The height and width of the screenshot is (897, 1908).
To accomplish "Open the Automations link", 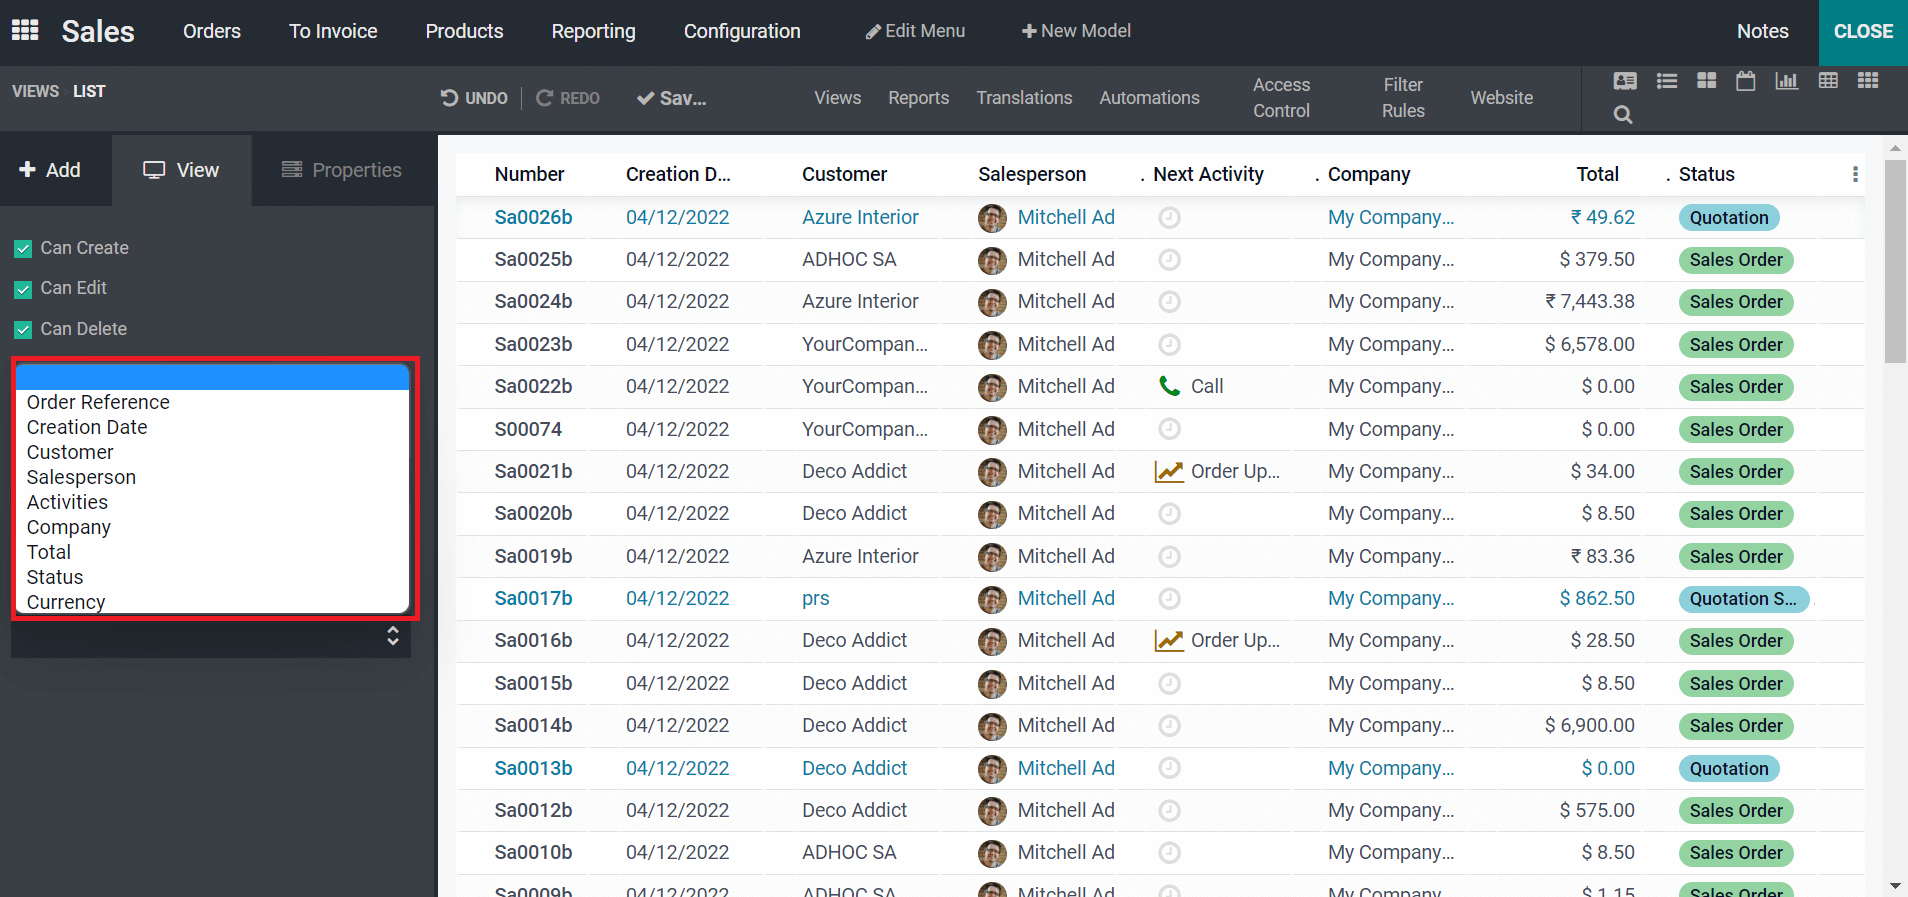I will click(x=1149, y=98).
